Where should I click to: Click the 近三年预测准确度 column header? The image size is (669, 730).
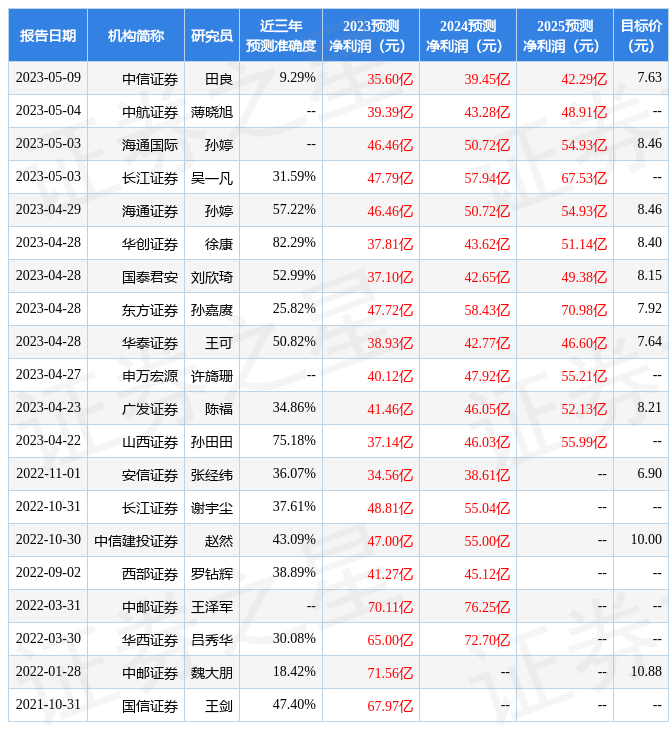[281, 35]
